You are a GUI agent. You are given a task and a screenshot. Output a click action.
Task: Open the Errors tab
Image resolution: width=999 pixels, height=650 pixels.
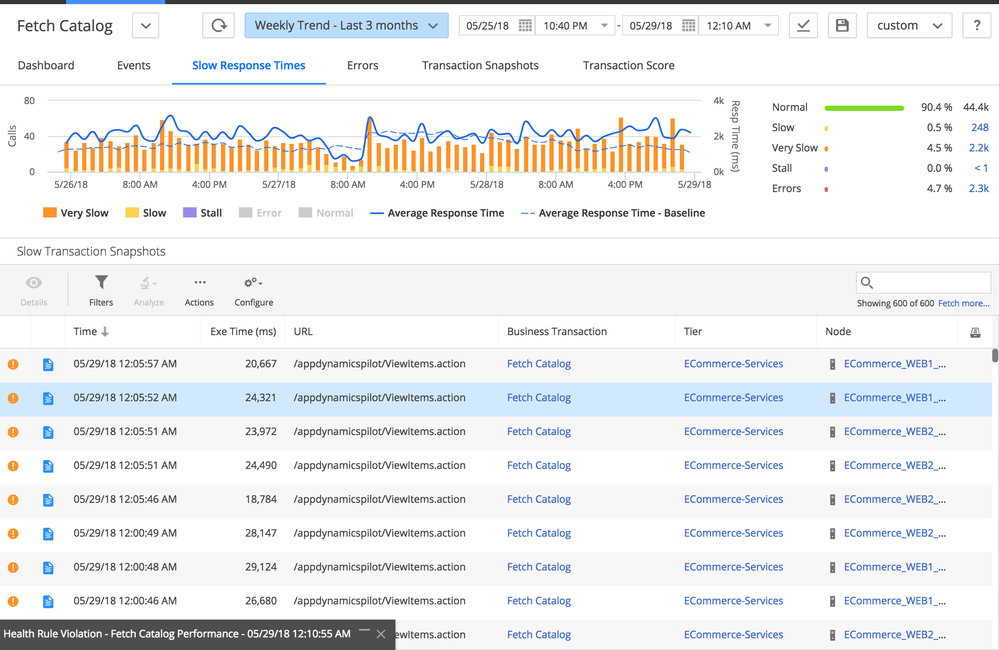(x=363, y=65)
